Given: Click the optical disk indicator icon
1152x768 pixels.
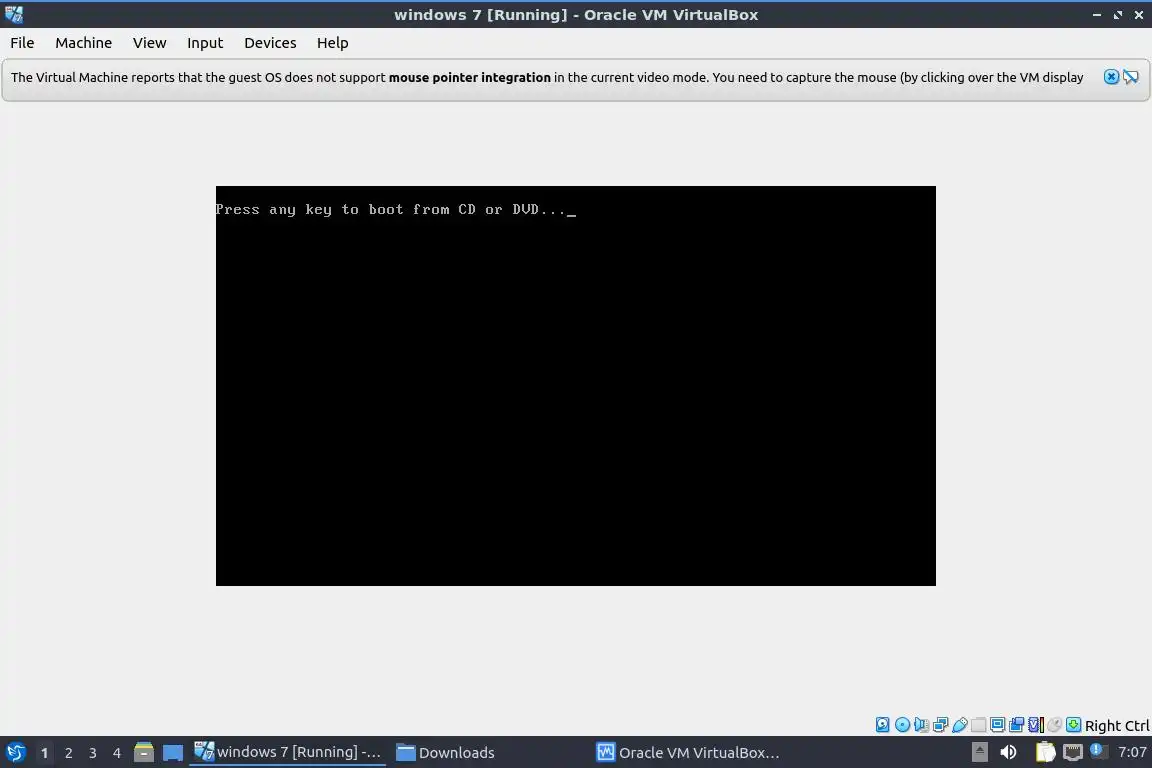Looking at the screenshot, I should click(902, 725).
